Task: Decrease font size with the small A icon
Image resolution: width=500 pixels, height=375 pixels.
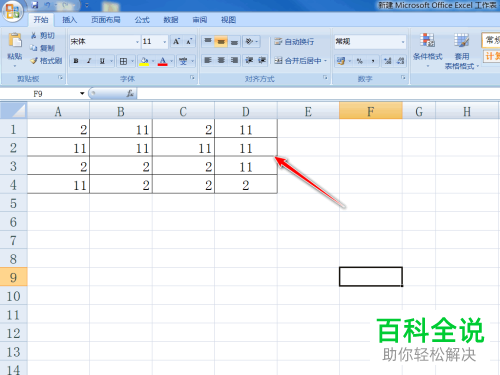Action: (189, 41)
